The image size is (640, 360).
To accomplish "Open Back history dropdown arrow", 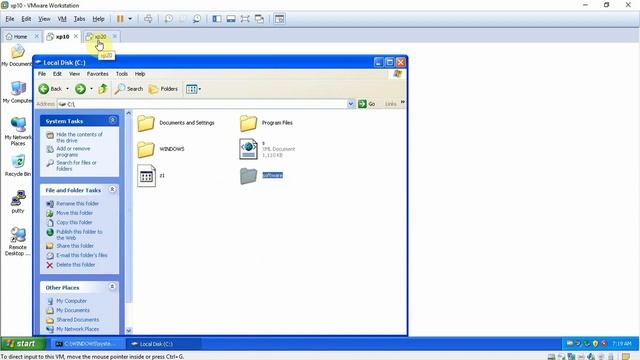I will 67,89.
